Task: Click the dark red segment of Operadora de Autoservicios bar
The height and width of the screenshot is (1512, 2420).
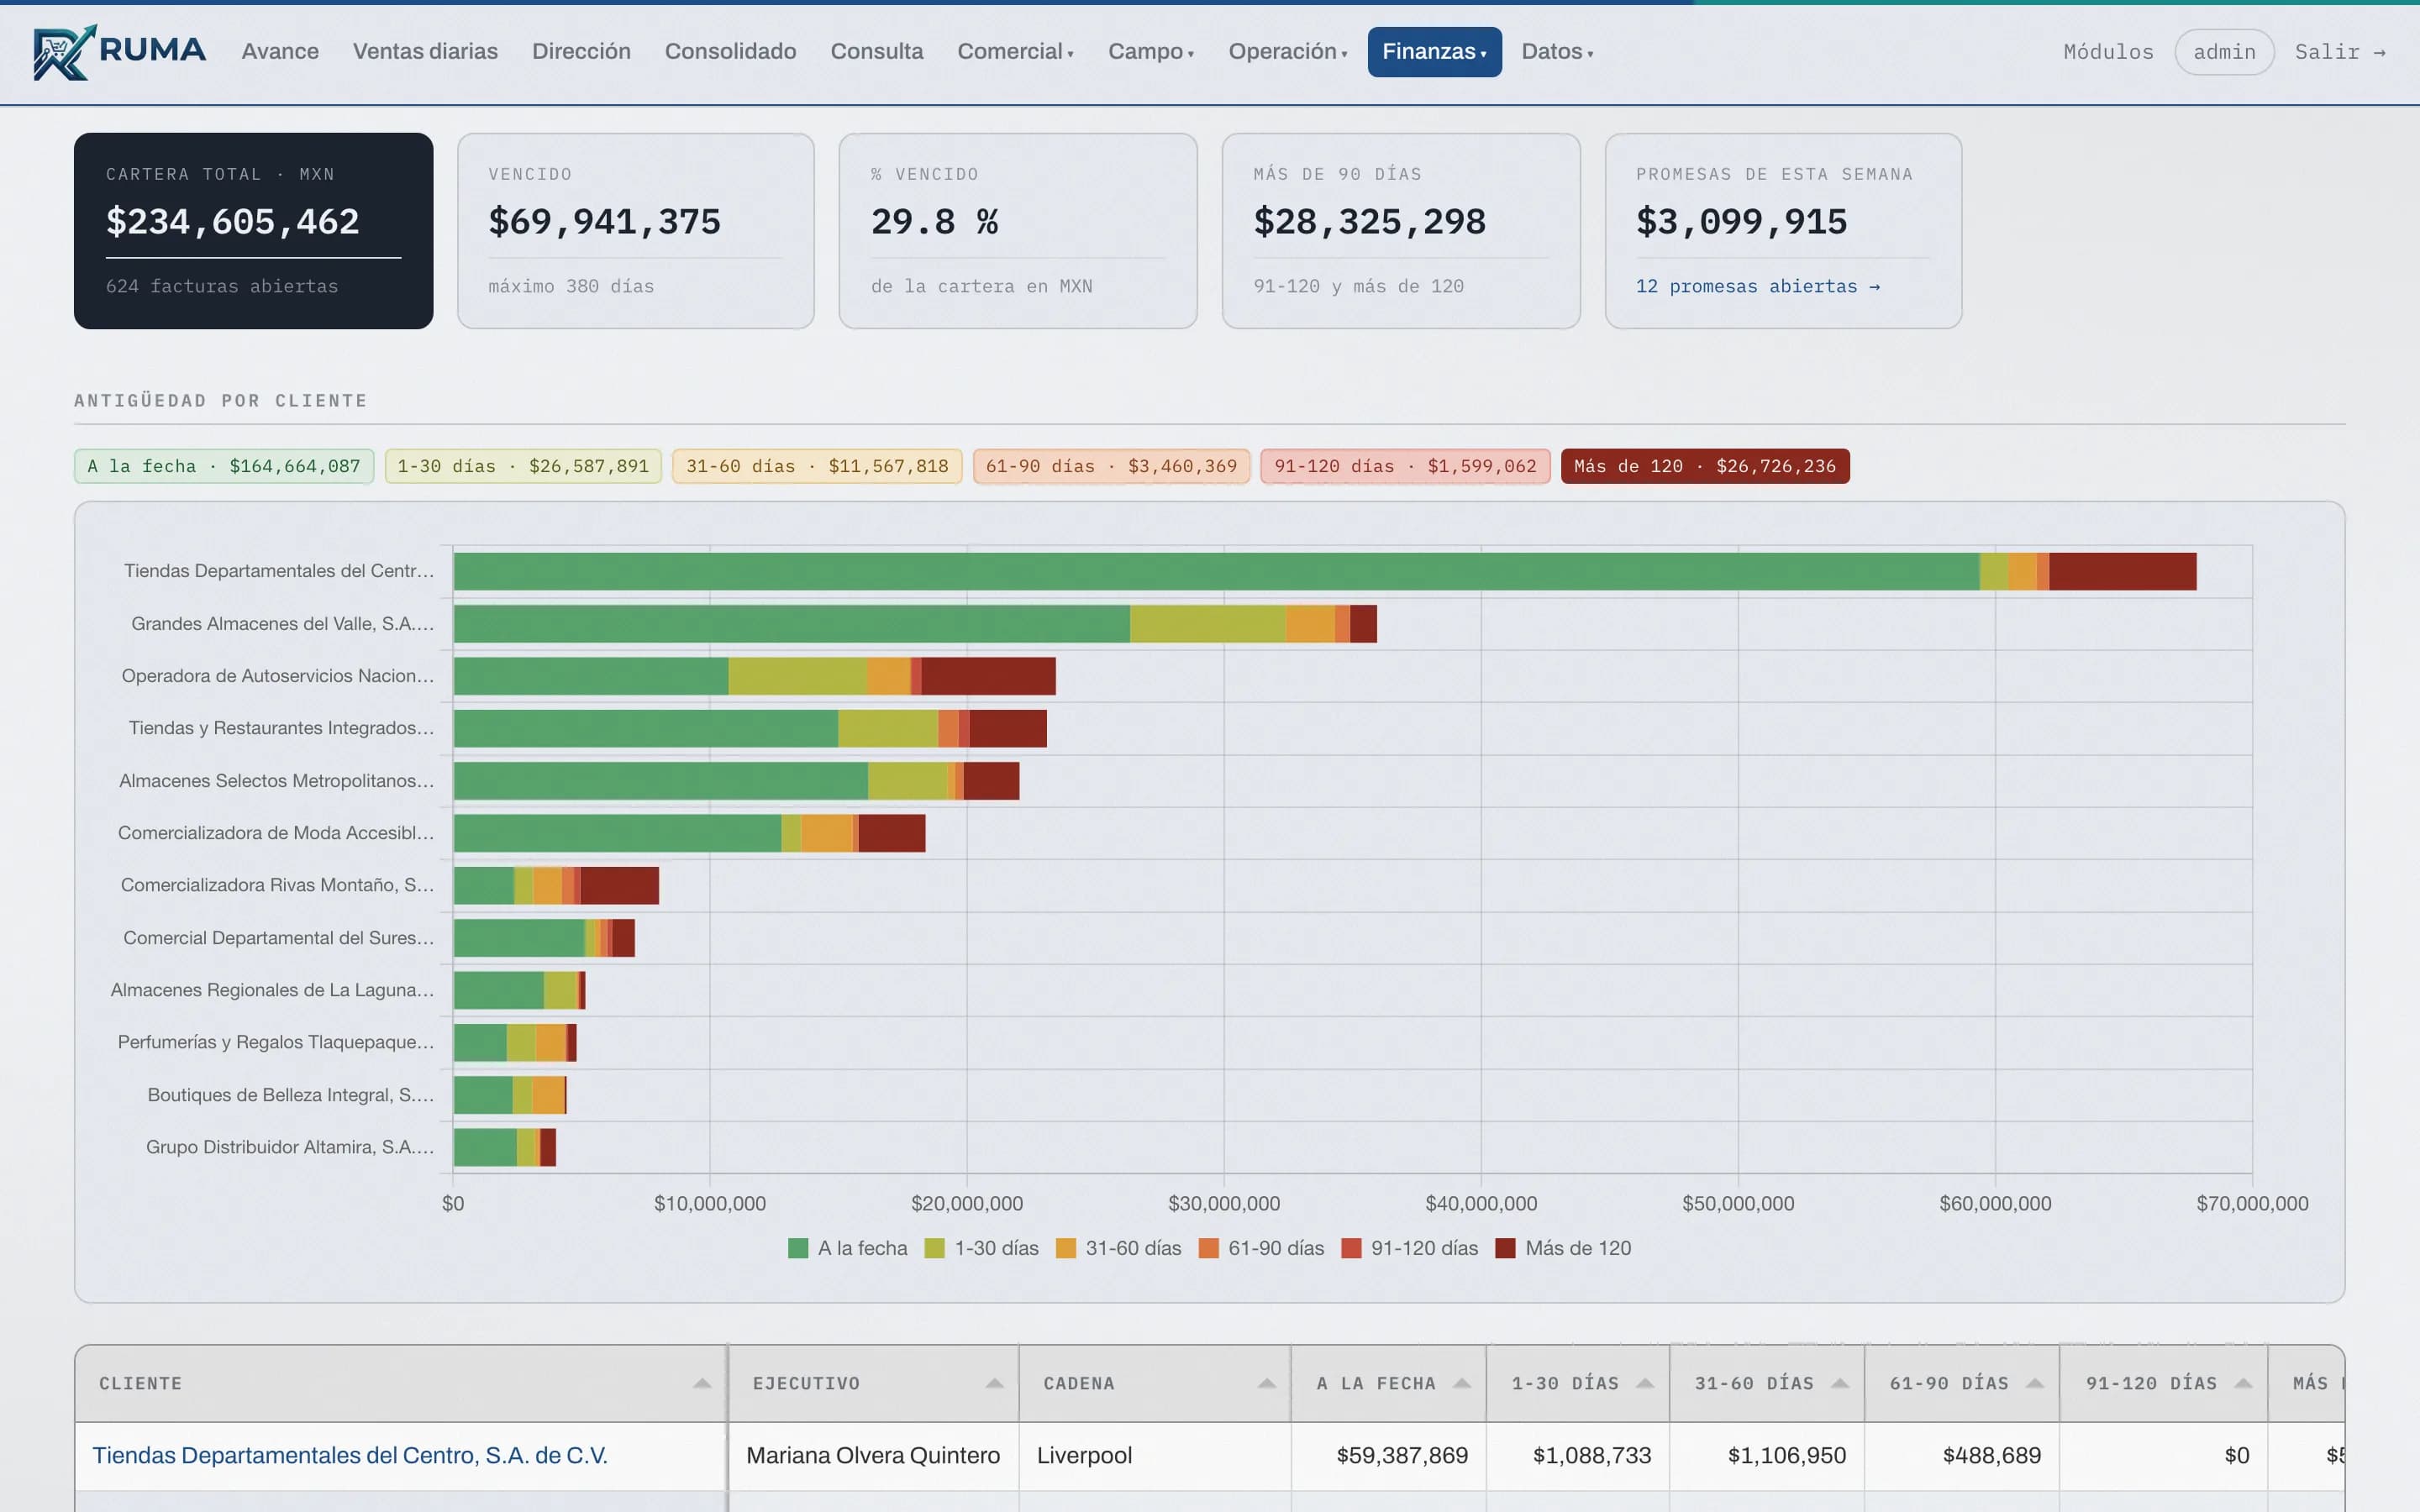Action: click(988, 676)
